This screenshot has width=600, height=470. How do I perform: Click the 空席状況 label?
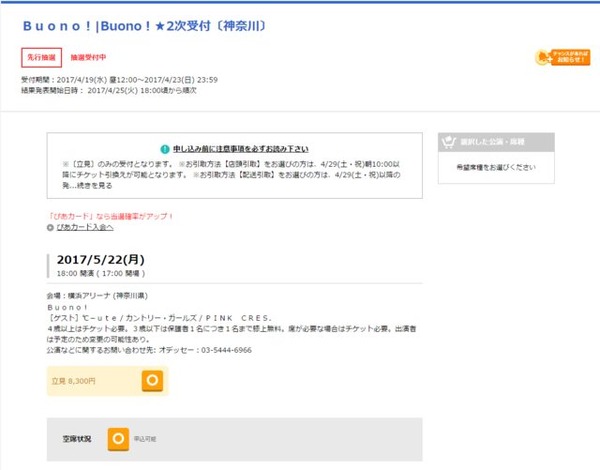(77, 439)
